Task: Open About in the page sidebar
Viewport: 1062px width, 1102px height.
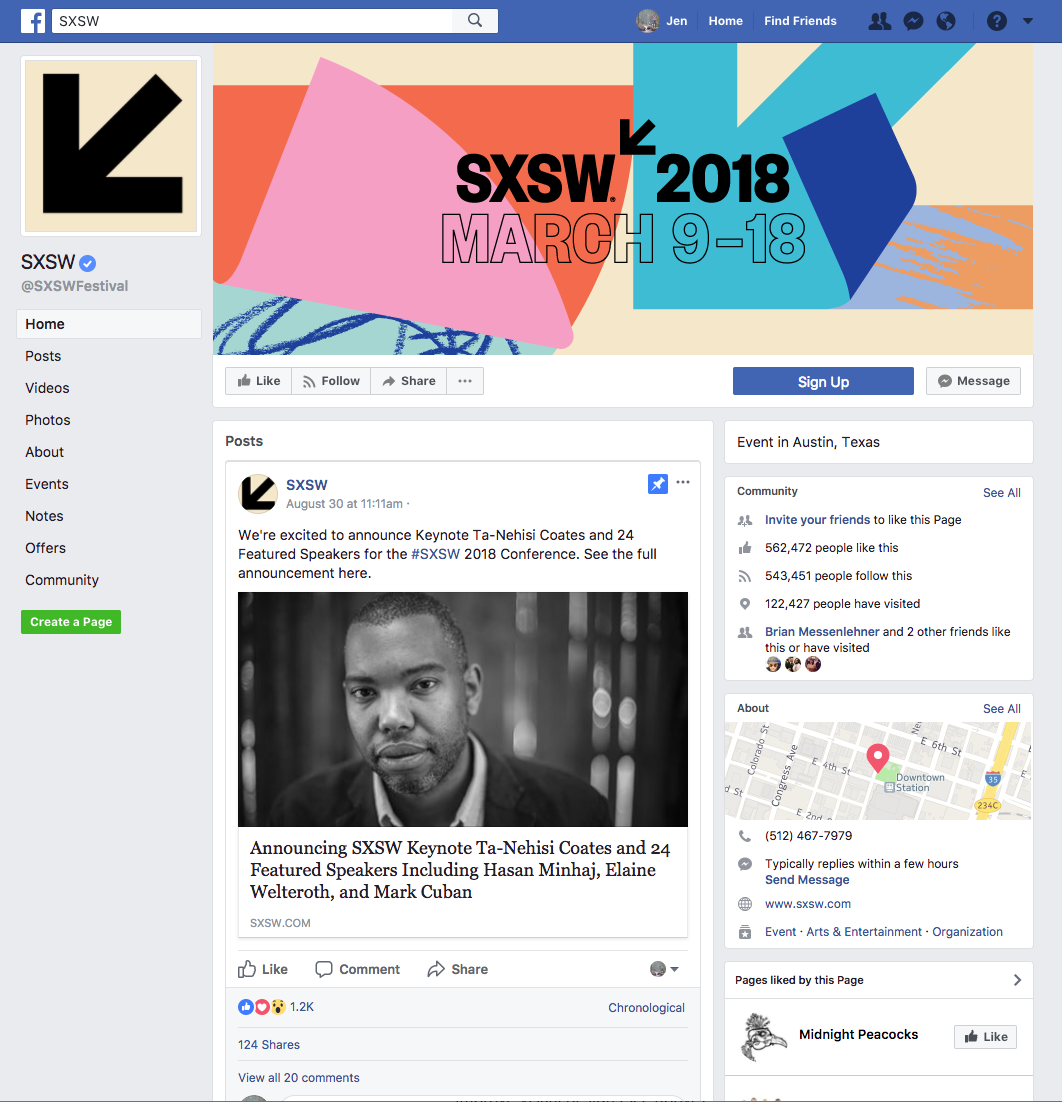Action: [x=44, y=452]
